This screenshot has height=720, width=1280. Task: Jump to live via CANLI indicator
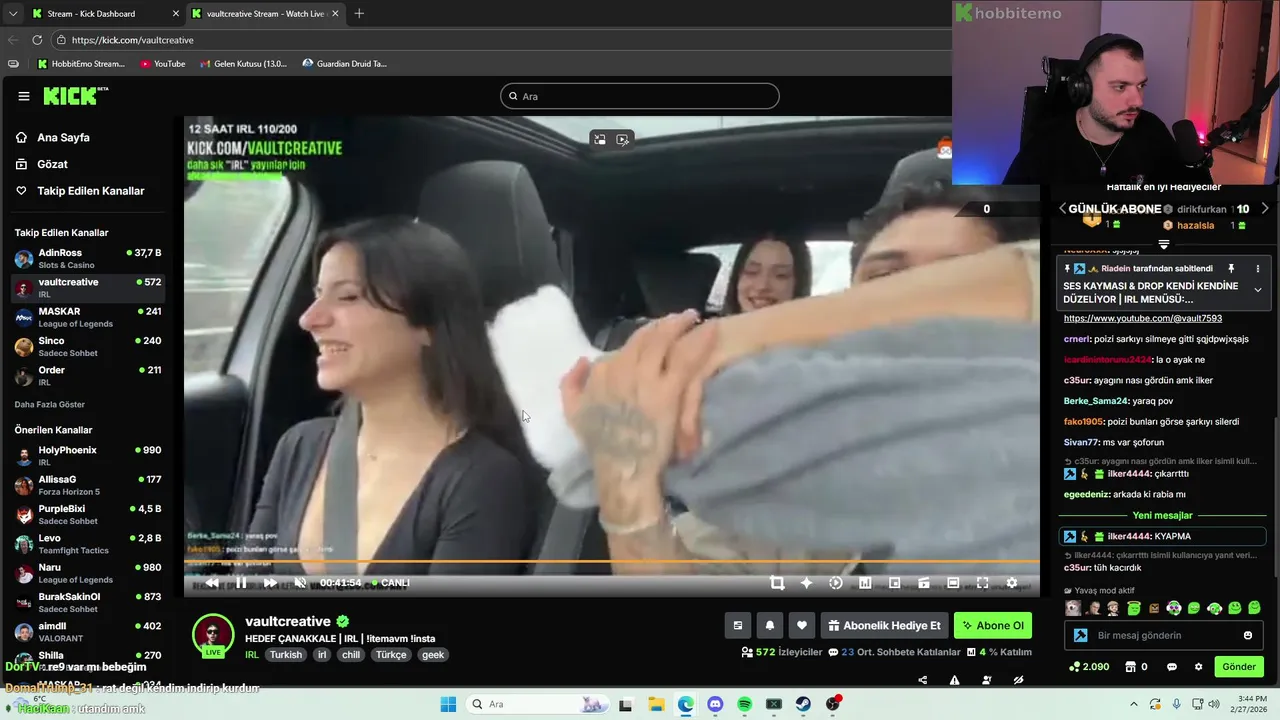point(391,583)
